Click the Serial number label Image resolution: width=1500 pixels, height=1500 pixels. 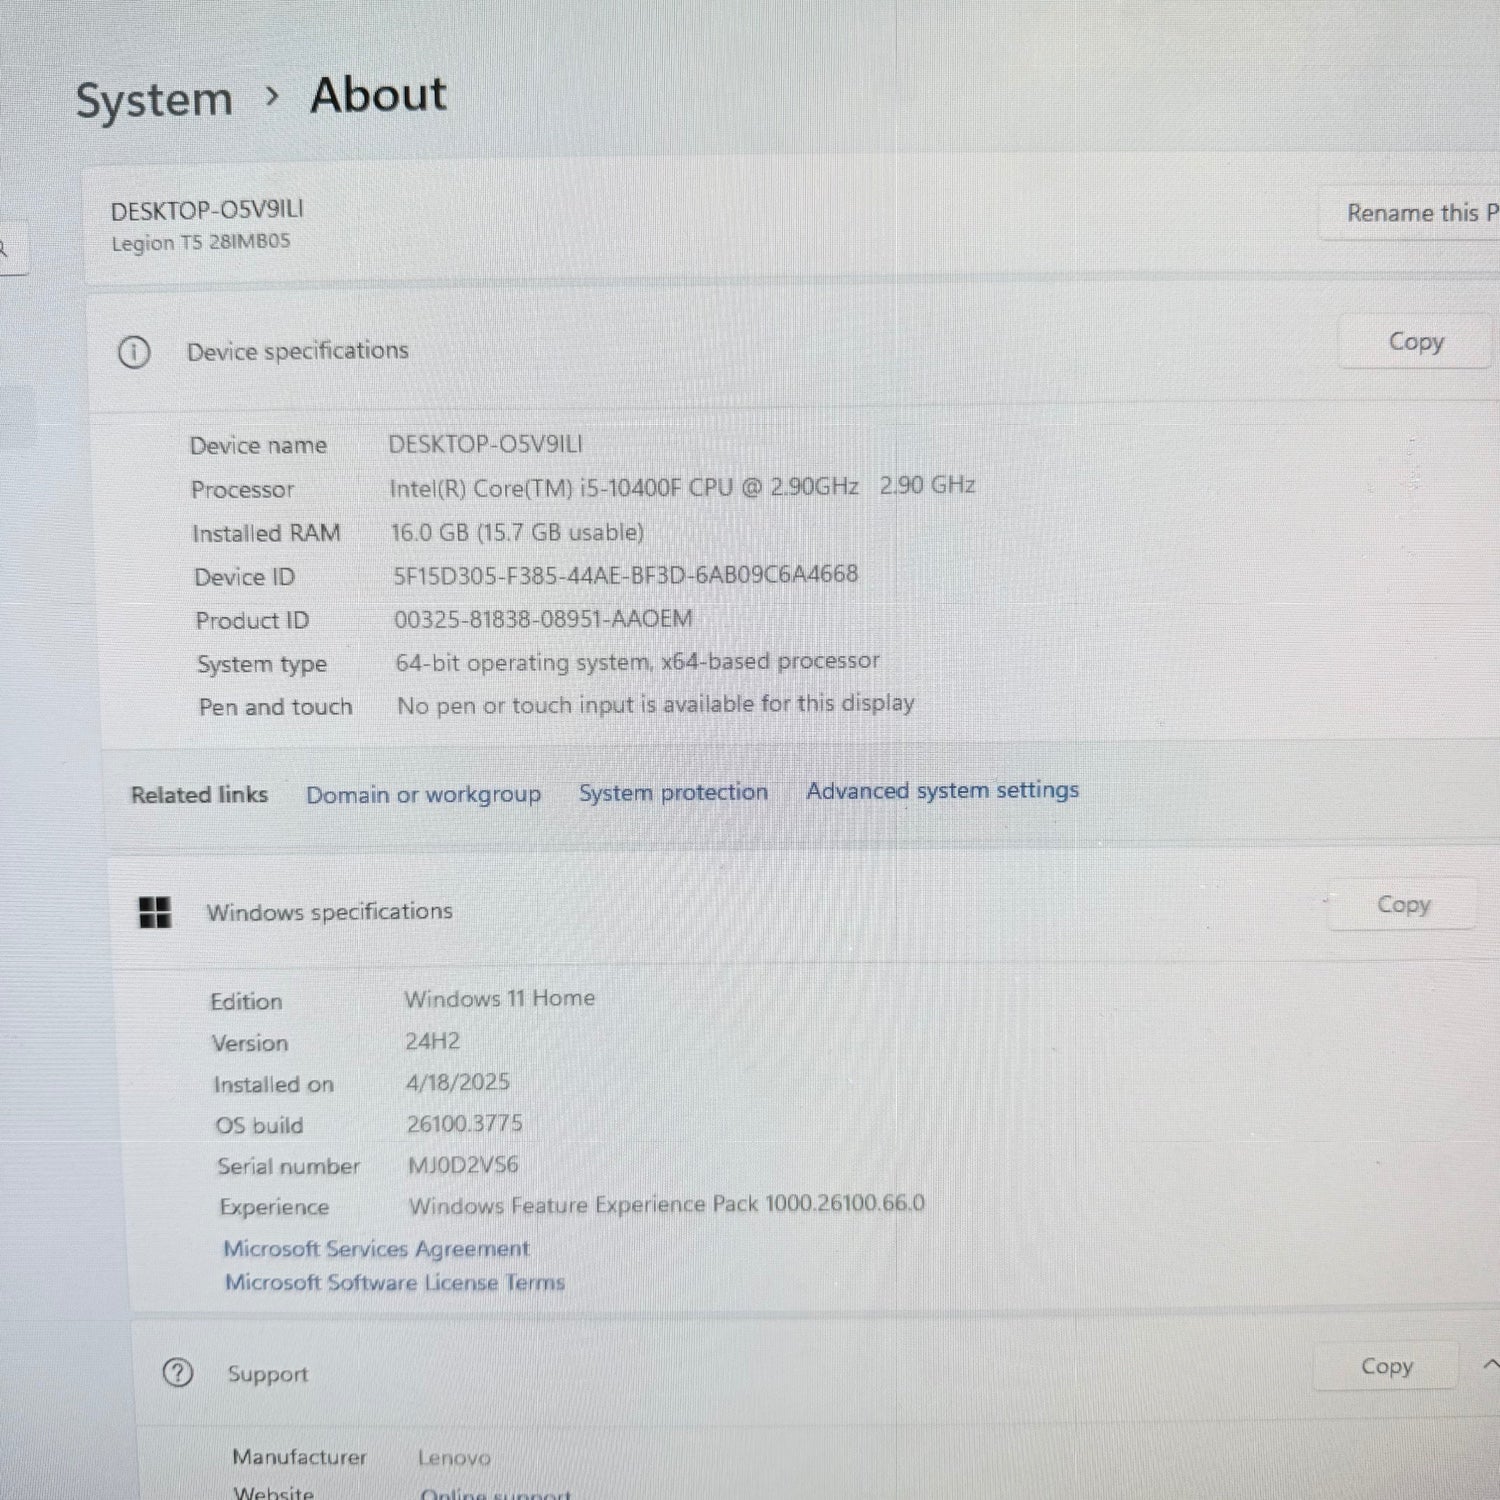pyautogui.click(x=288, y=1166)
